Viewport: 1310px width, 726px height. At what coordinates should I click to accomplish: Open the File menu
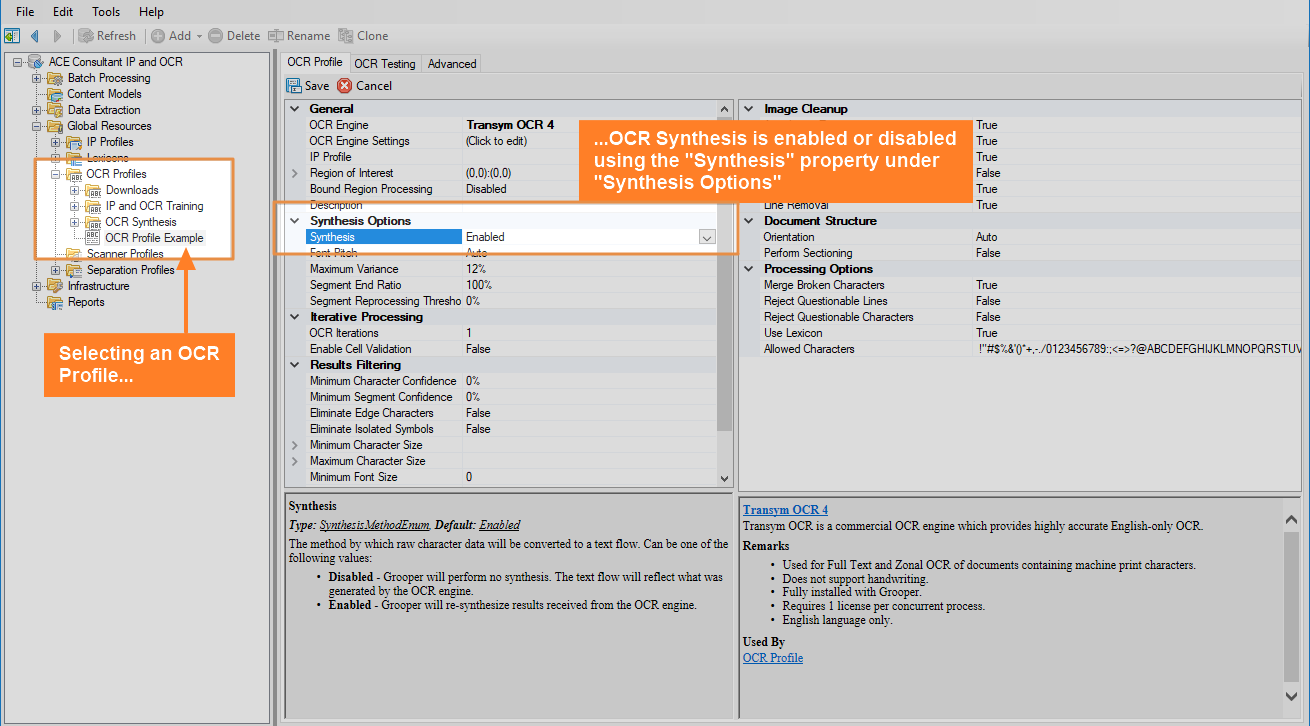point(25,12)
